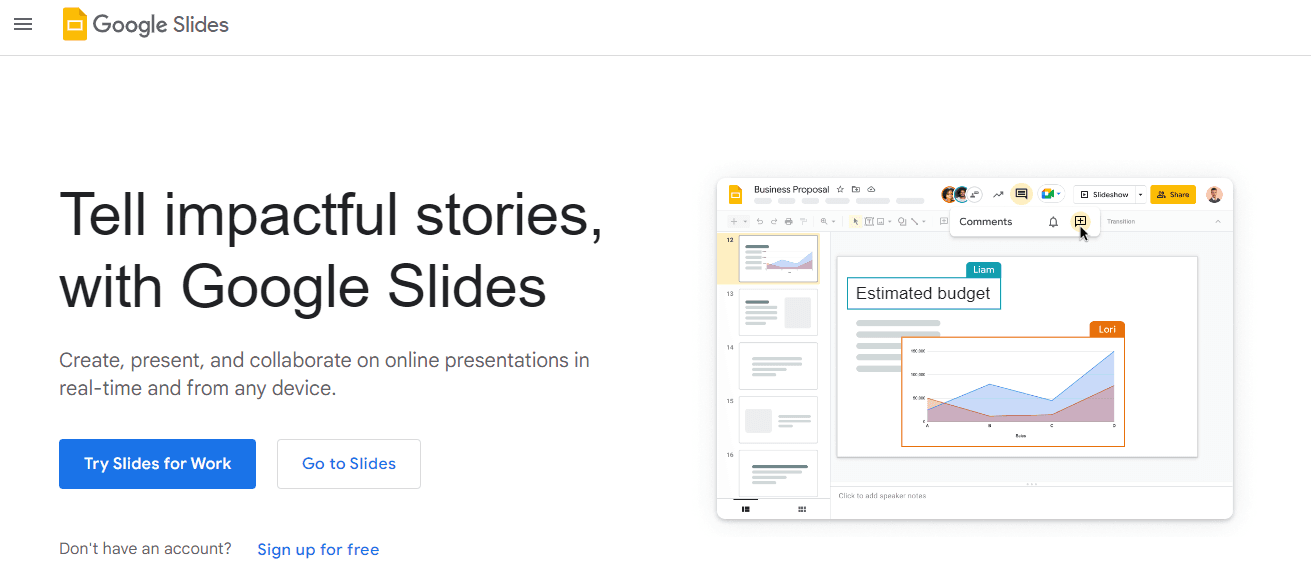Viewport: 1311px width, 581px height.
Task: Follow the Sign up for free link
Action: click(x=318, y=549)
